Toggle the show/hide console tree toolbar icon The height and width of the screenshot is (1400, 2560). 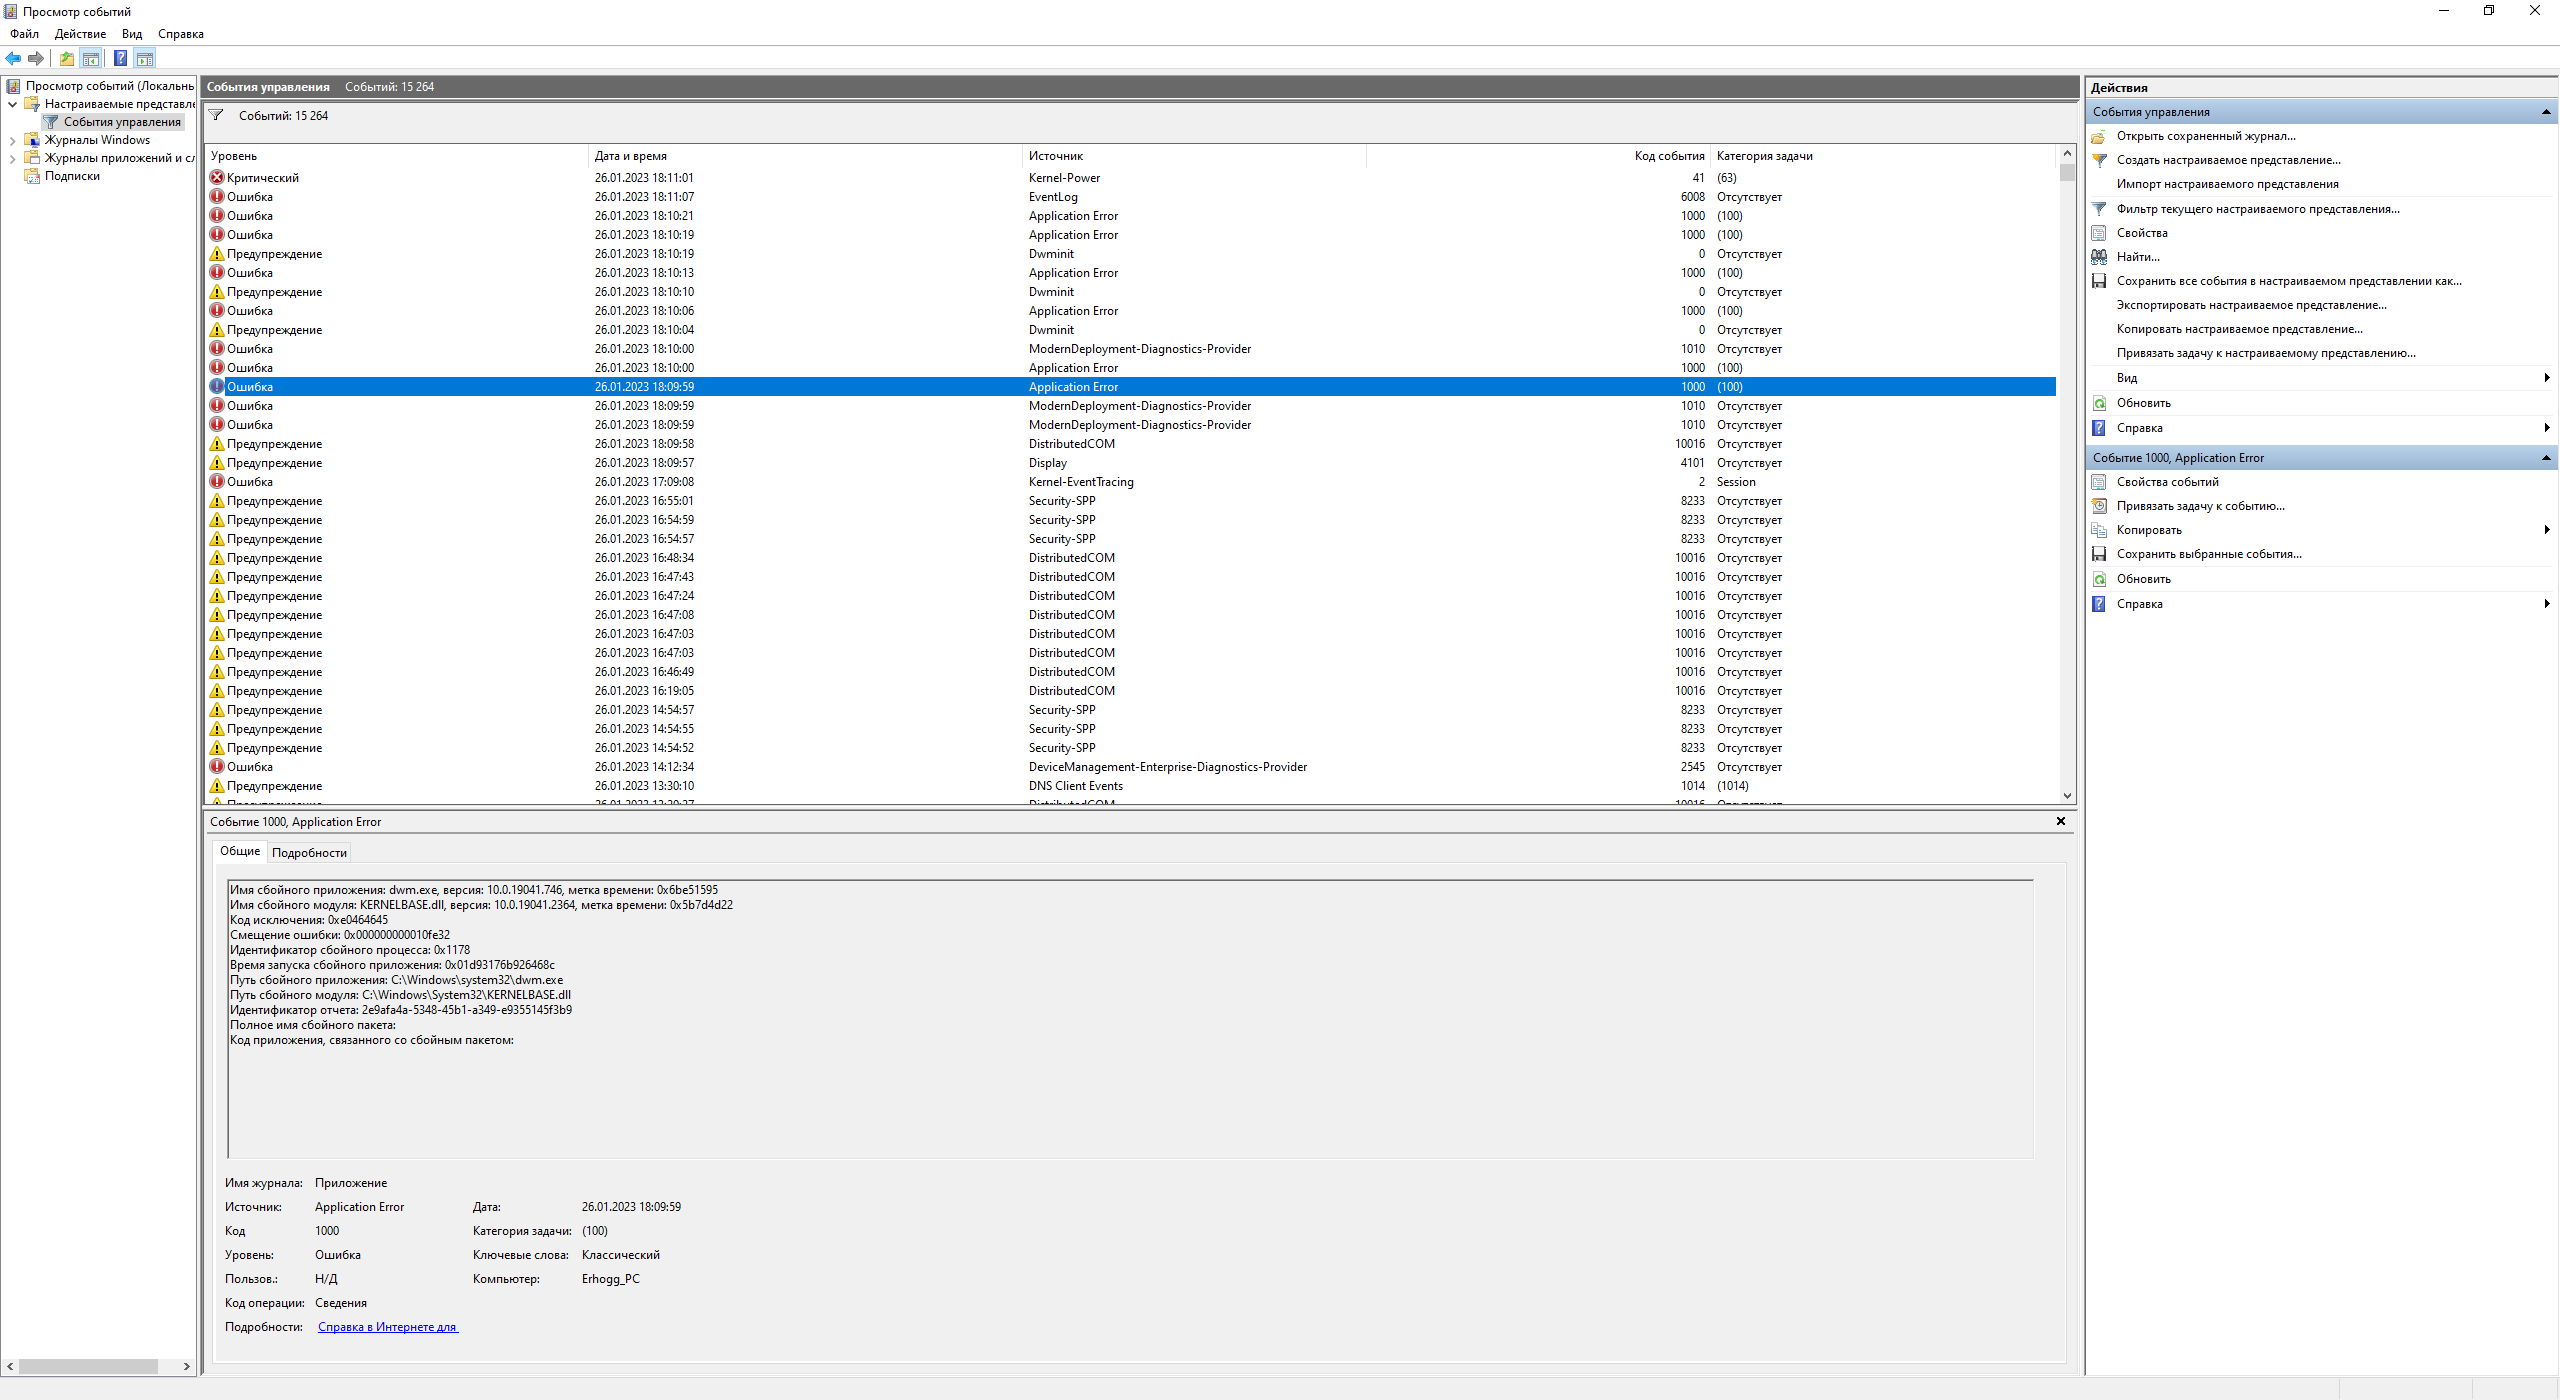(91, 58)
